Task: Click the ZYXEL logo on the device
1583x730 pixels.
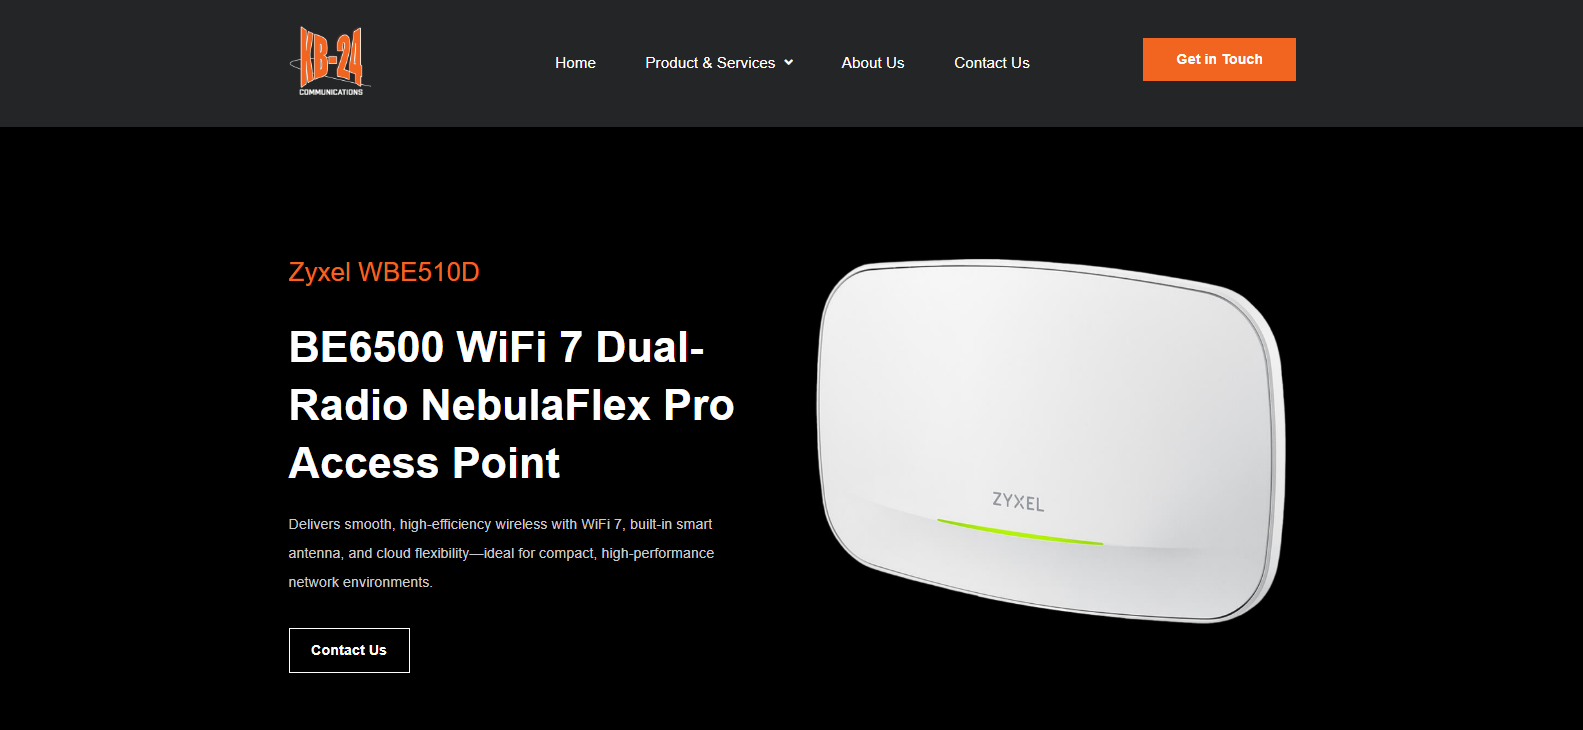Action: [1018, 502]
